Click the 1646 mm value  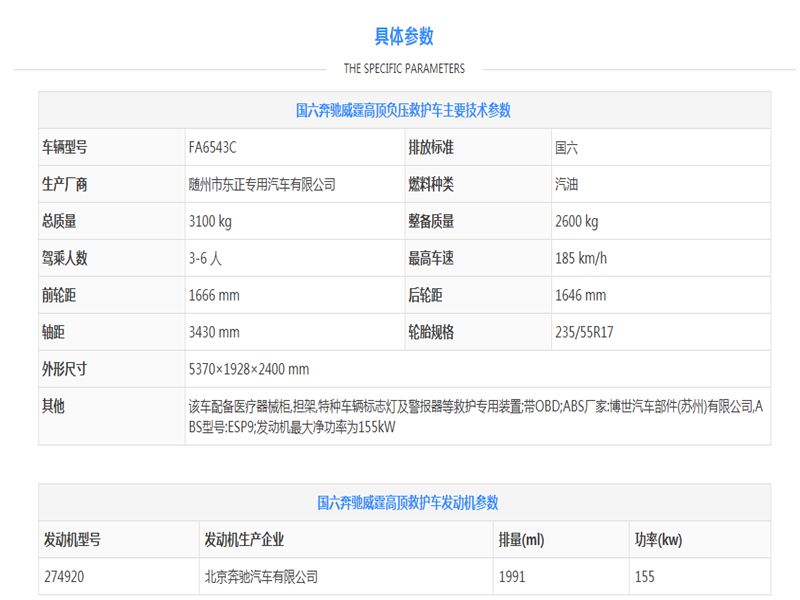(x=581, y=295)
